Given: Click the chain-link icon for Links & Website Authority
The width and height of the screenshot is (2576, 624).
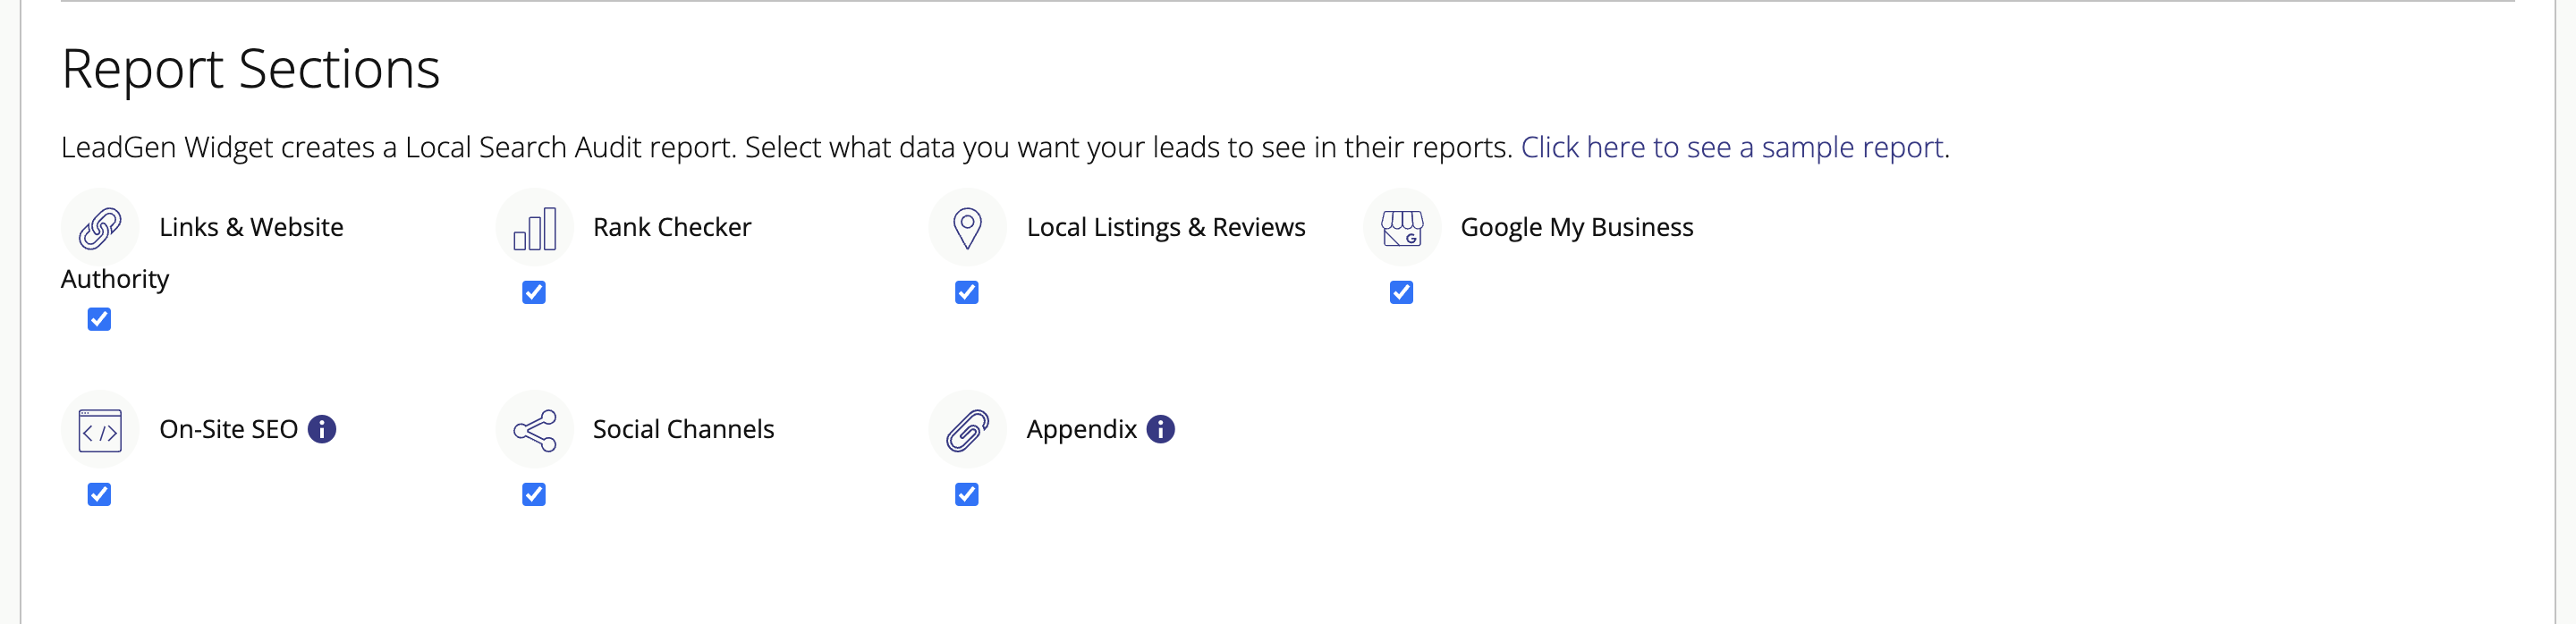Looking at the screenshot, I should point(99,227).
